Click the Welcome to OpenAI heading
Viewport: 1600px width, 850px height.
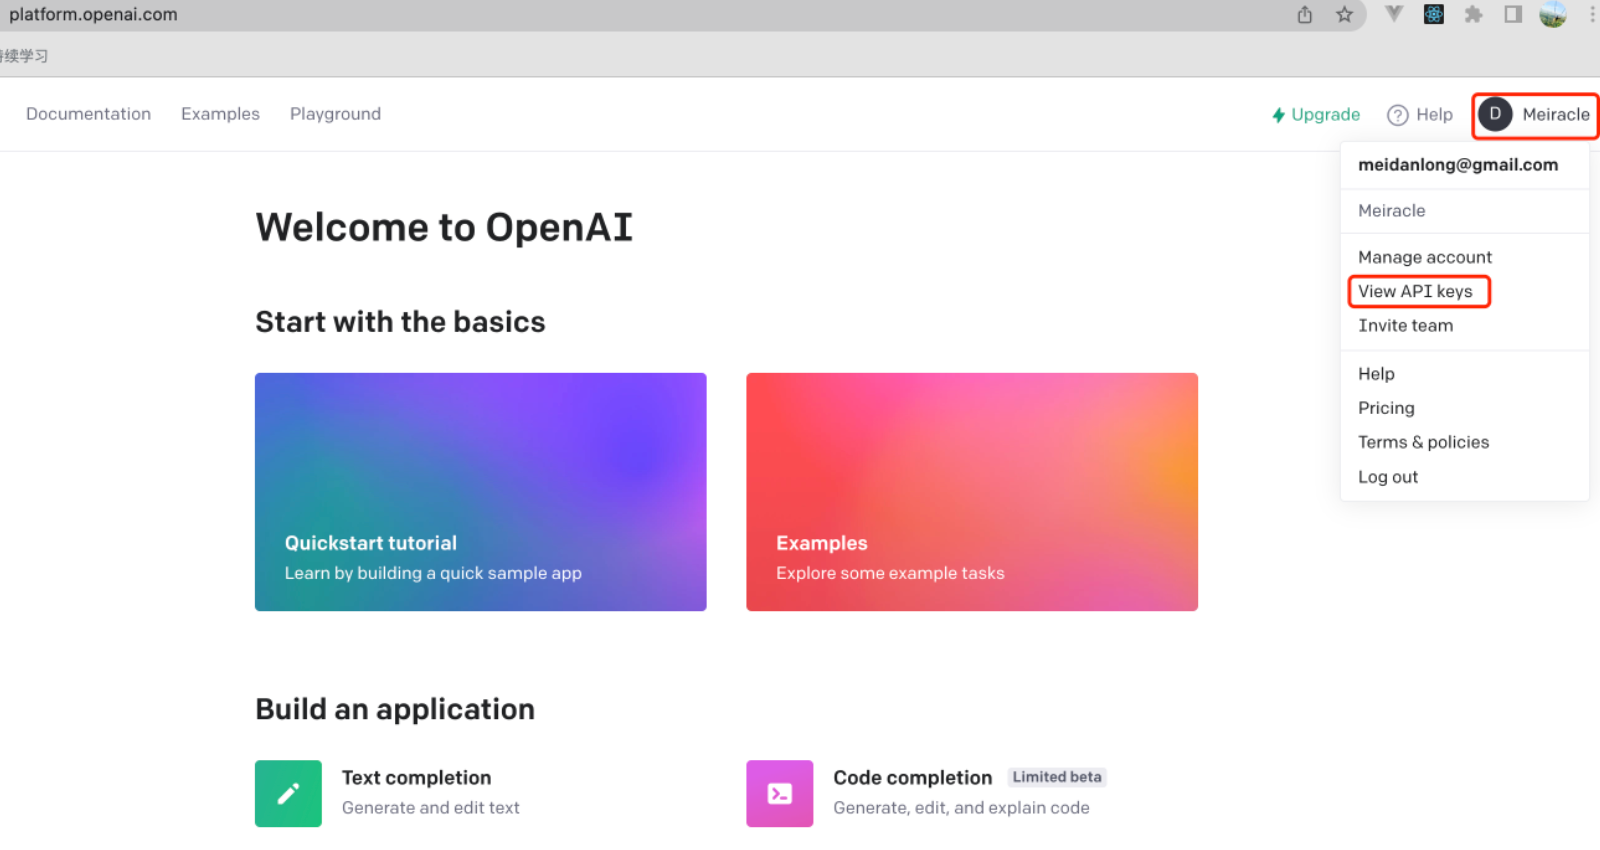click(444, 227)
